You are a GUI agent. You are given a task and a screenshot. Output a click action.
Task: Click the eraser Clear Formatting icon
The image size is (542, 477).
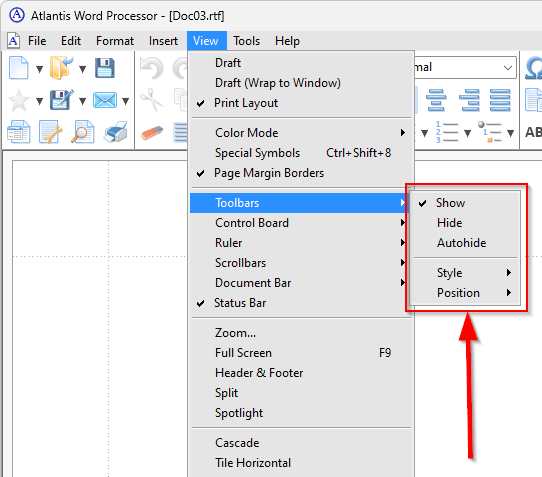[152, 133]
